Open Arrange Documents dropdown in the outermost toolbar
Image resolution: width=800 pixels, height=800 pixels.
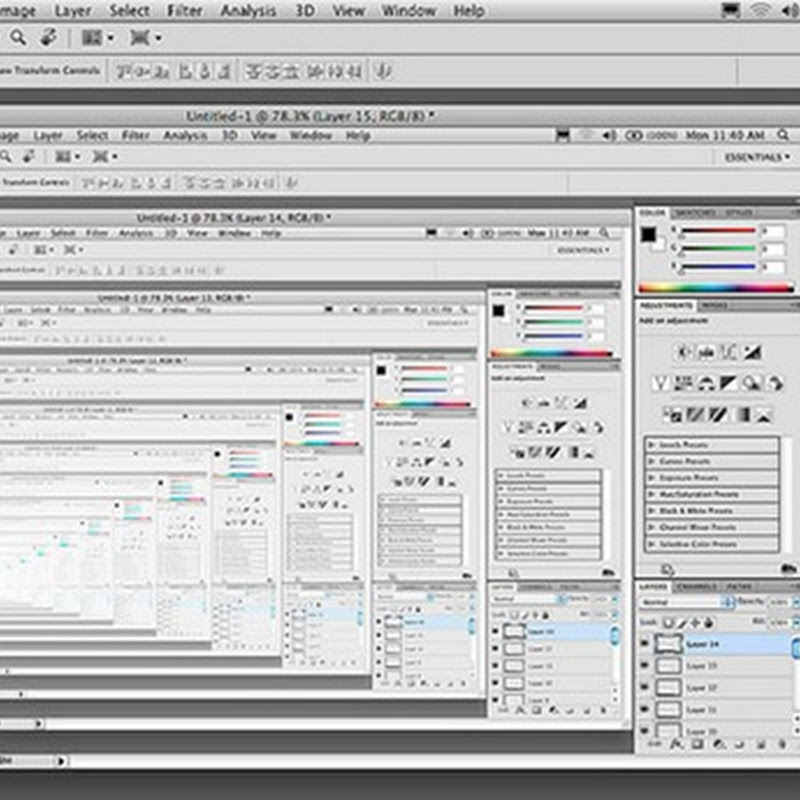(x=98, y=38)
